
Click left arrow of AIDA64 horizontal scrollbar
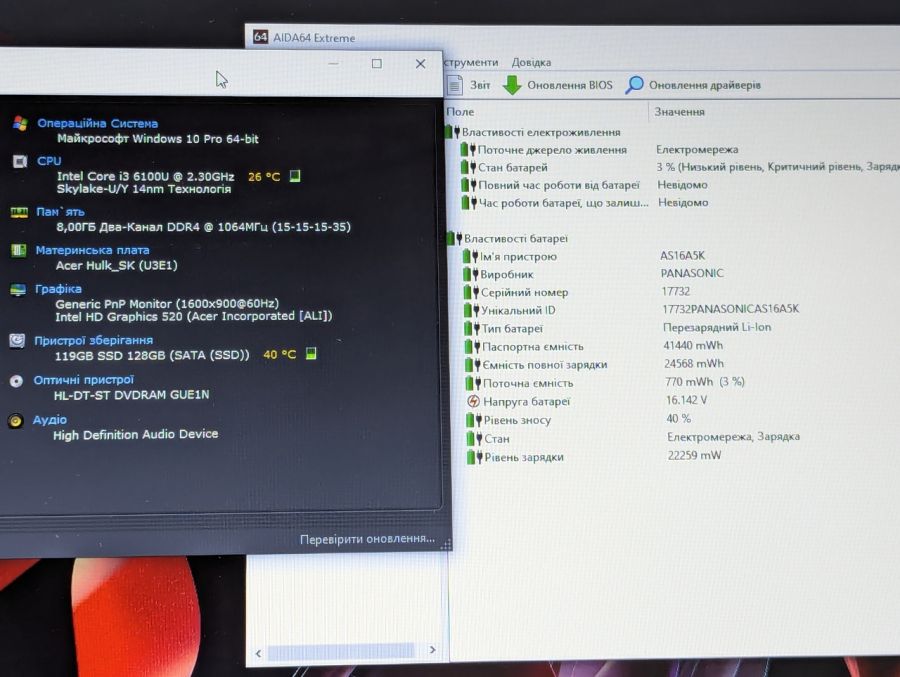(x=258, y=653)
